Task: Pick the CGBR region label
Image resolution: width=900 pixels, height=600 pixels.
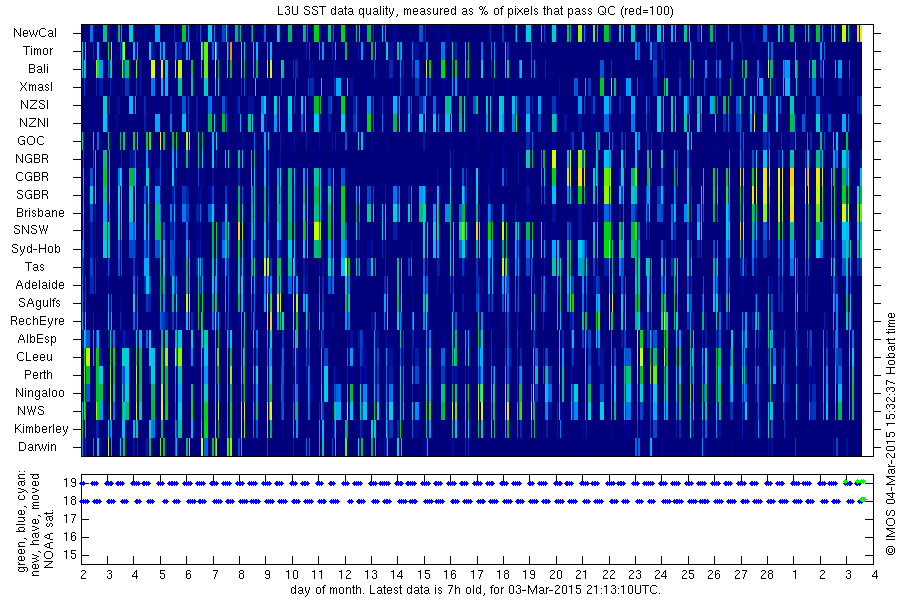Action: click(32, 176)
